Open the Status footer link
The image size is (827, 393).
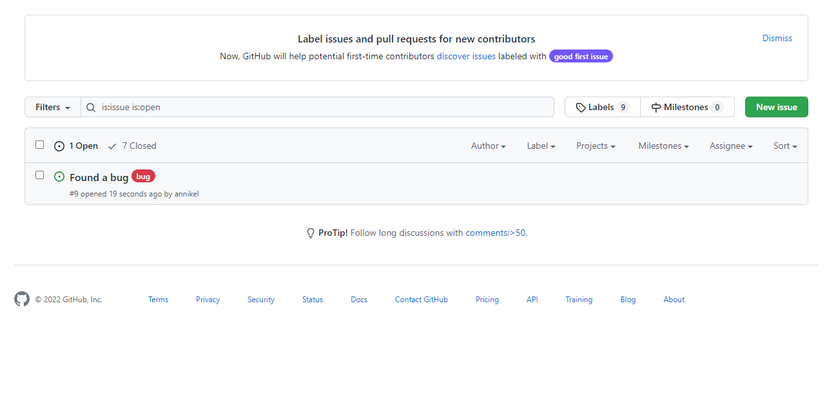[312, 300]
